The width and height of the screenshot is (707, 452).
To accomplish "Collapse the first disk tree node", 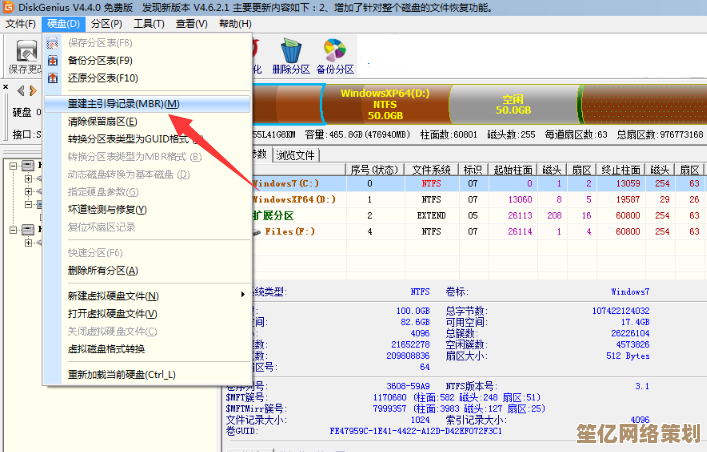I will 9,168.
